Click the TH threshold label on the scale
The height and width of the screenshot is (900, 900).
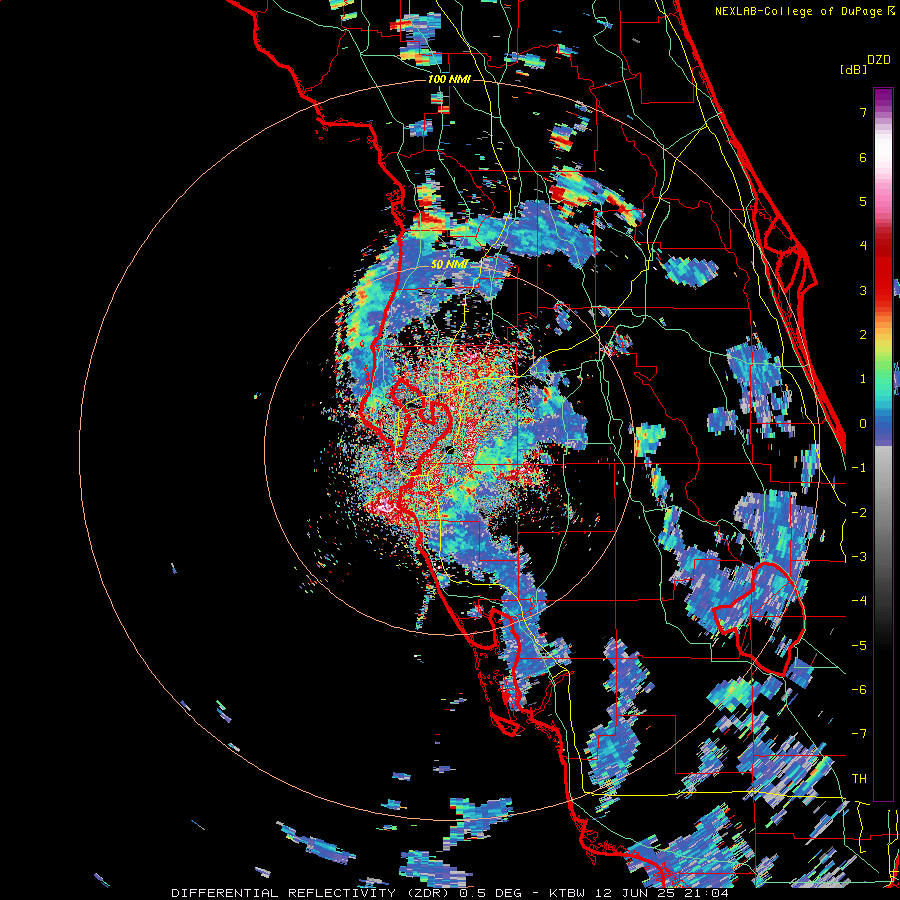[859, 779]
